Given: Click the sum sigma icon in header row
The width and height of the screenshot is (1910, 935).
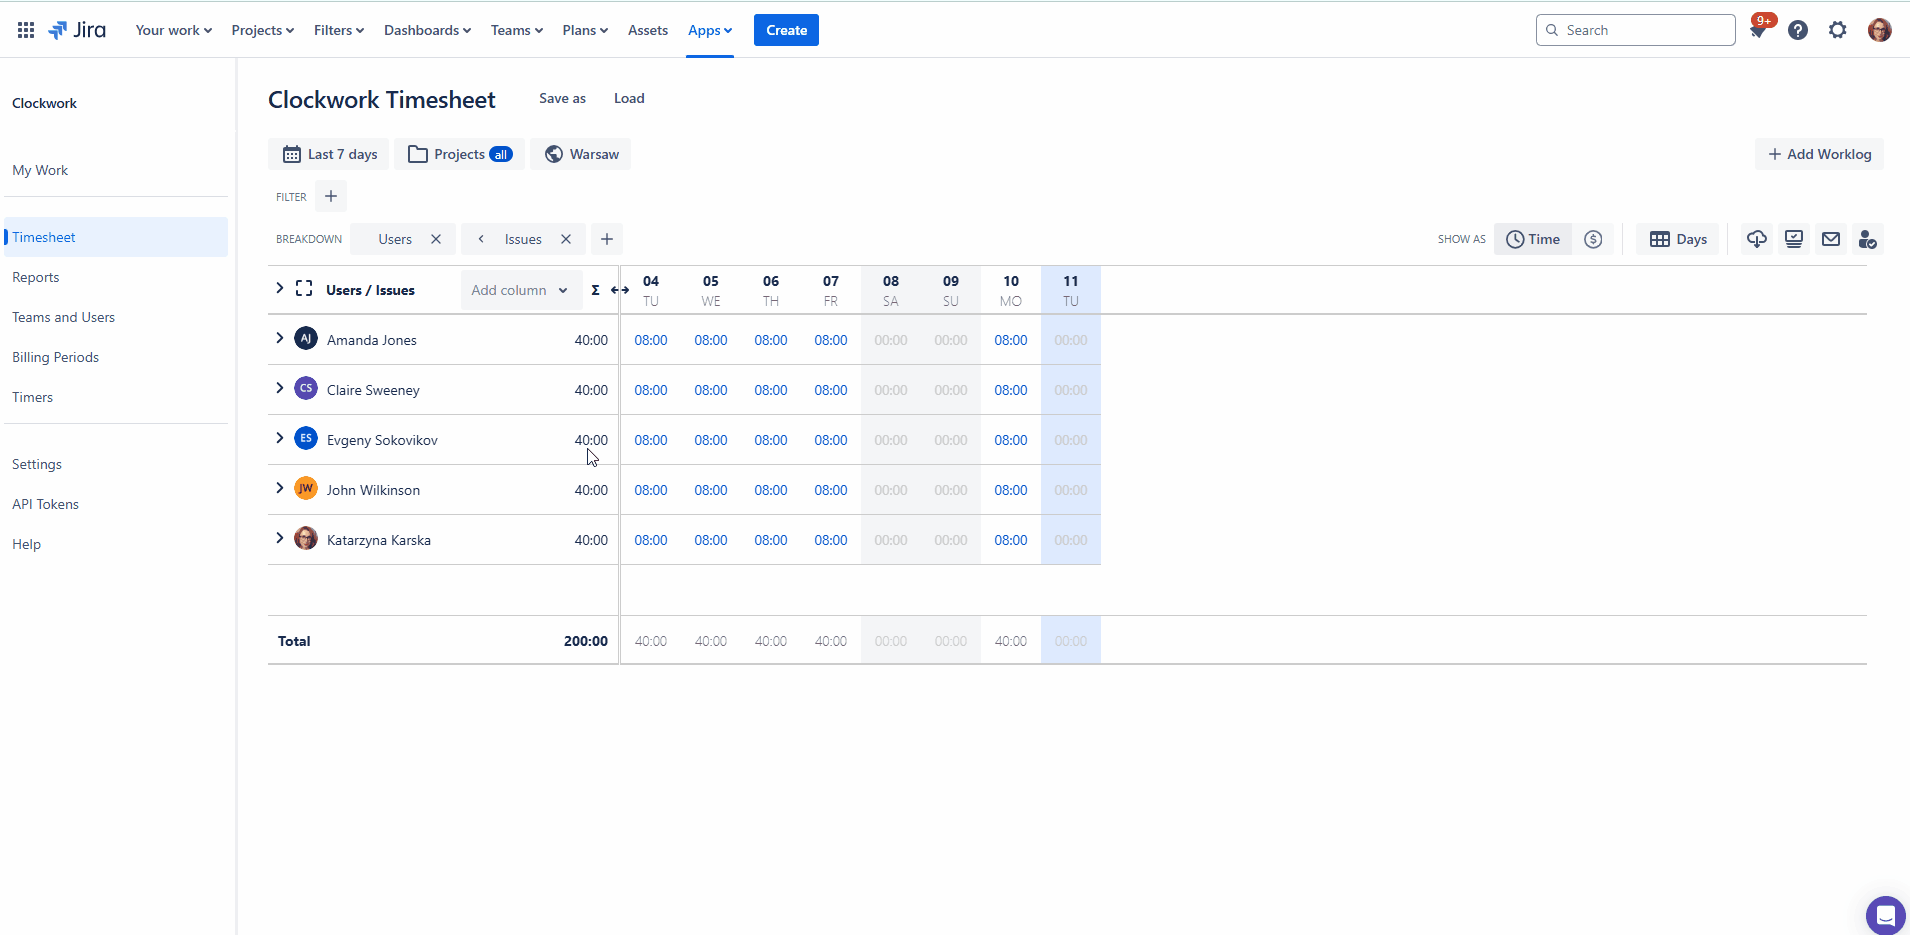Looking at the screenshot, I should [x=594, y=290].
